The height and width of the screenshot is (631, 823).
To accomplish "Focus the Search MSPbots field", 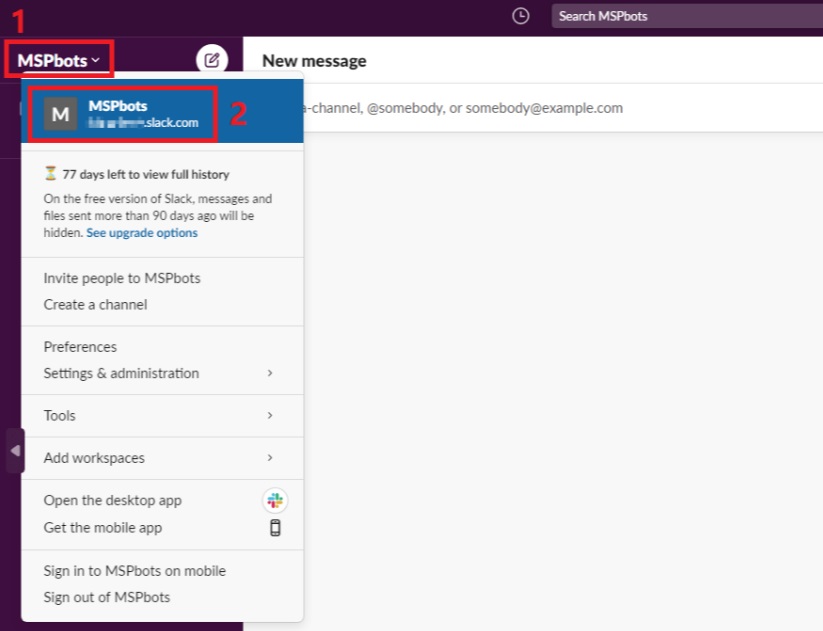I will click(x=687, y=16).
